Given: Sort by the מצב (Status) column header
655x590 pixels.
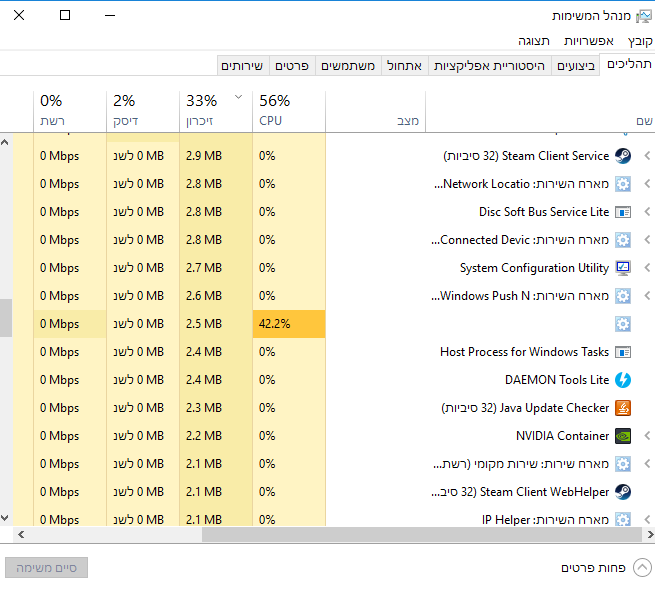Looking at the screenshot, I should click(x=376, y=111).
